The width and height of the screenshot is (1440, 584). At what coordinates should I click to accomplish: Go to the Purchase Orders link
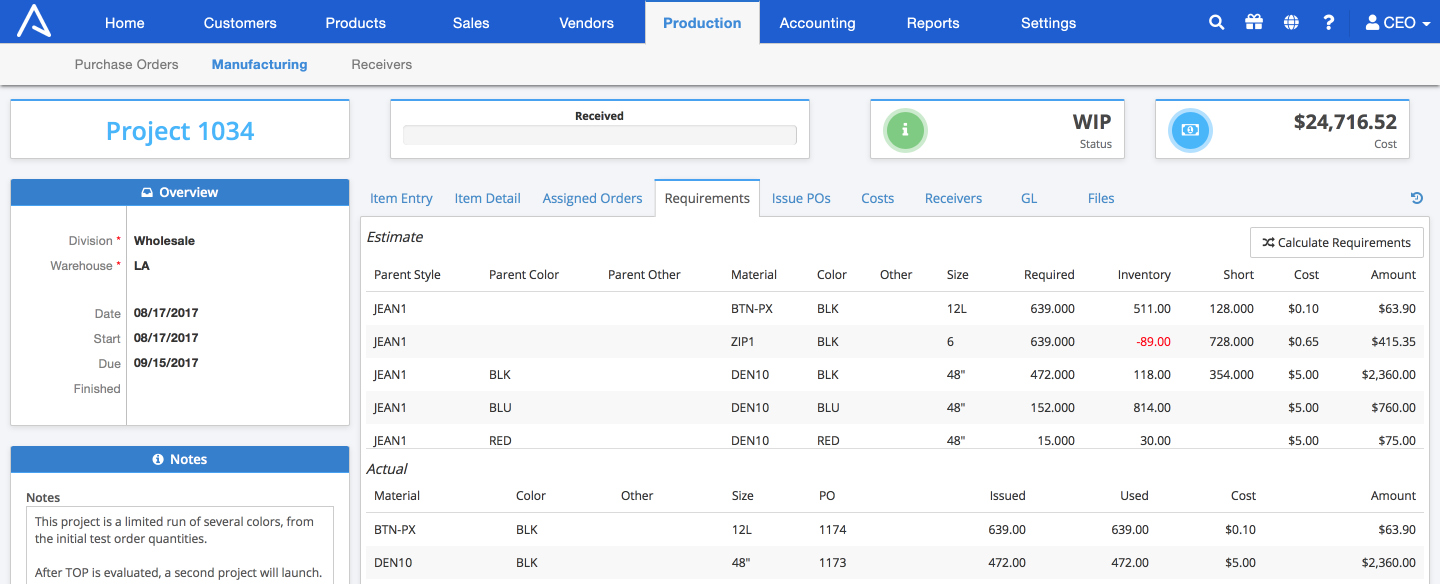coord(126,64)
